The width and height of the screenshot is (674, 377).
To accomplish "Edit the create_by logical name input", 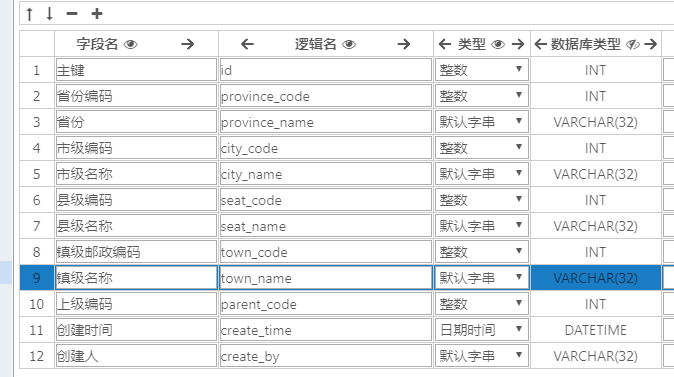I will [326, 356].
